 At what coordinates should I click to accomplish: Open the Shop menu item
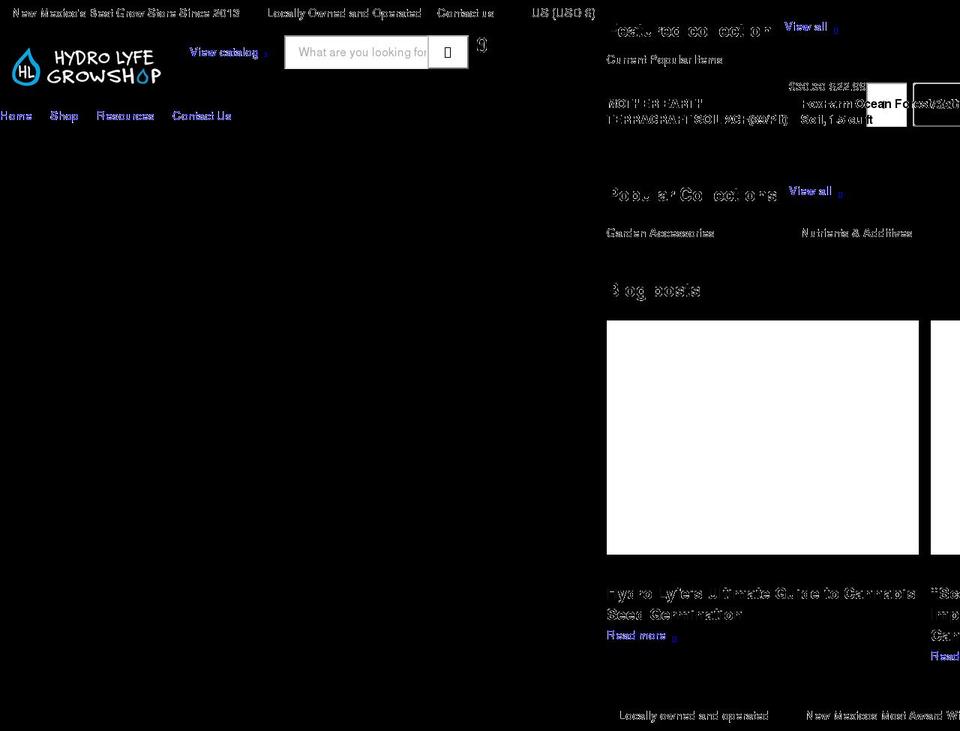point(64,116)
